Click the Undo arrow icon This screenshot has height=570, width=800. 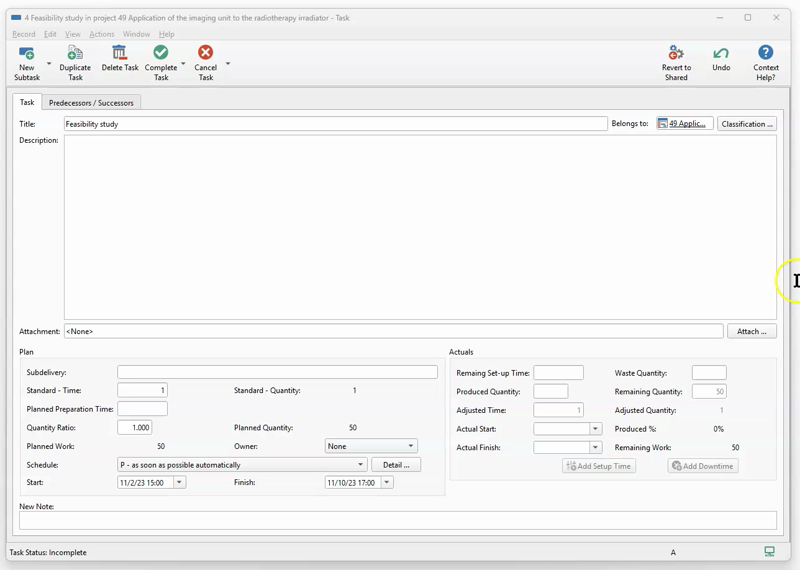(721, 54)
